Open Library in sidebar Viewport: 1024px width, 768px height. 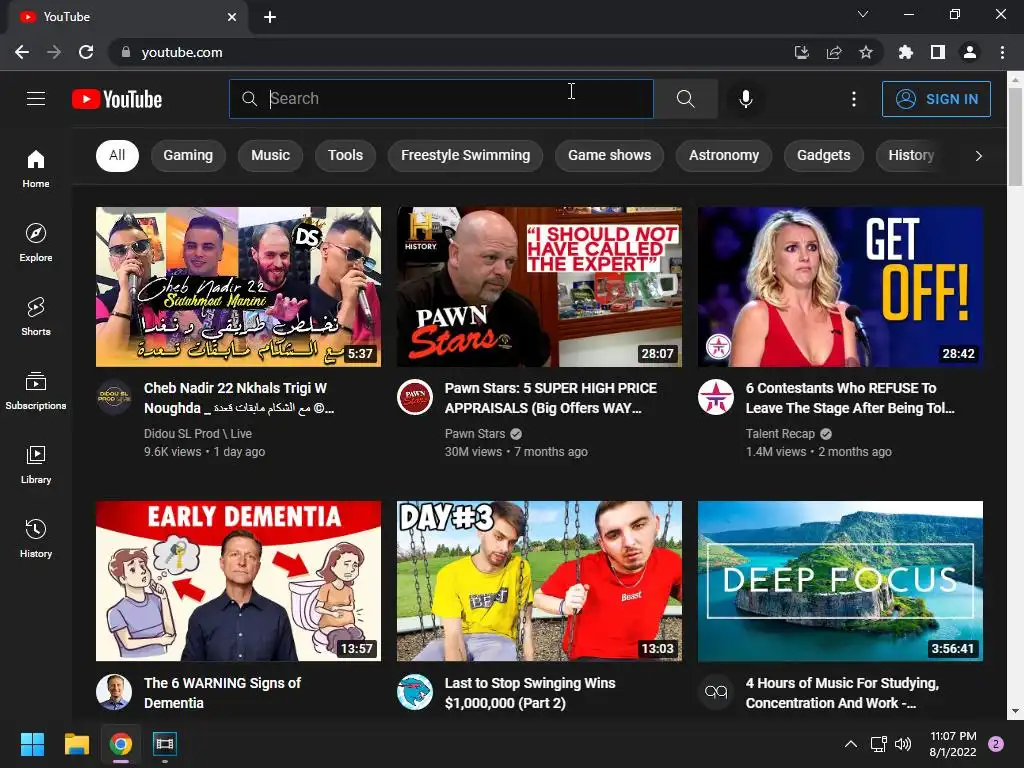(x=36, y=464)
